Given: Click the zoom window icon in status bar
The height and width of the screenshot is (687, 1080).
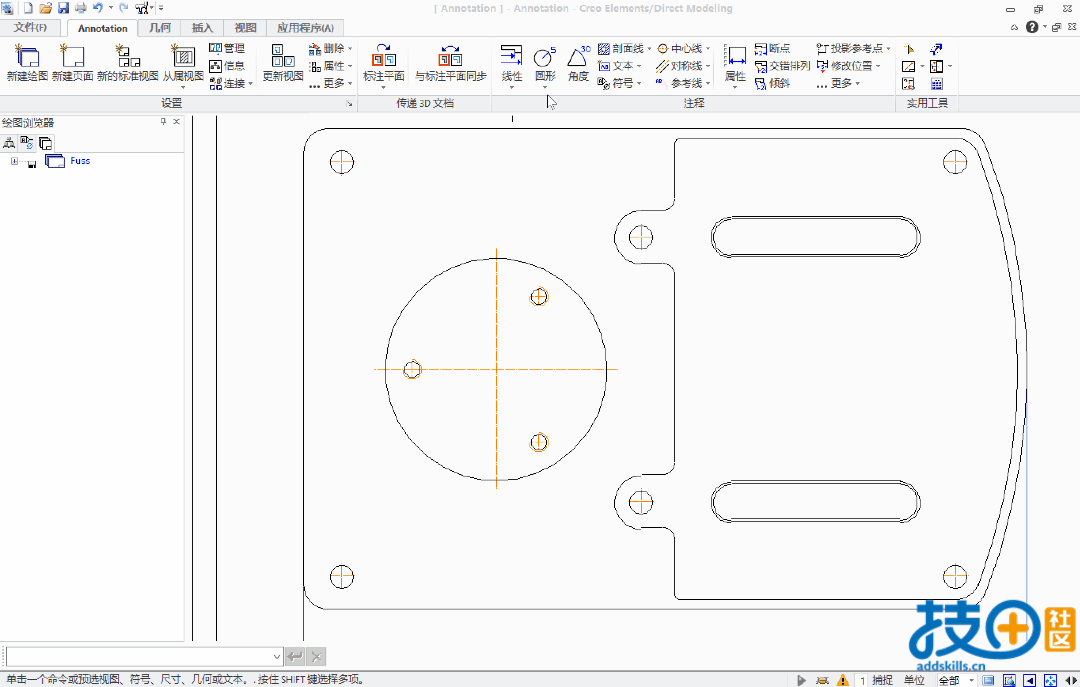Looking at the screenshot, I should click(x=1009, y=680).
